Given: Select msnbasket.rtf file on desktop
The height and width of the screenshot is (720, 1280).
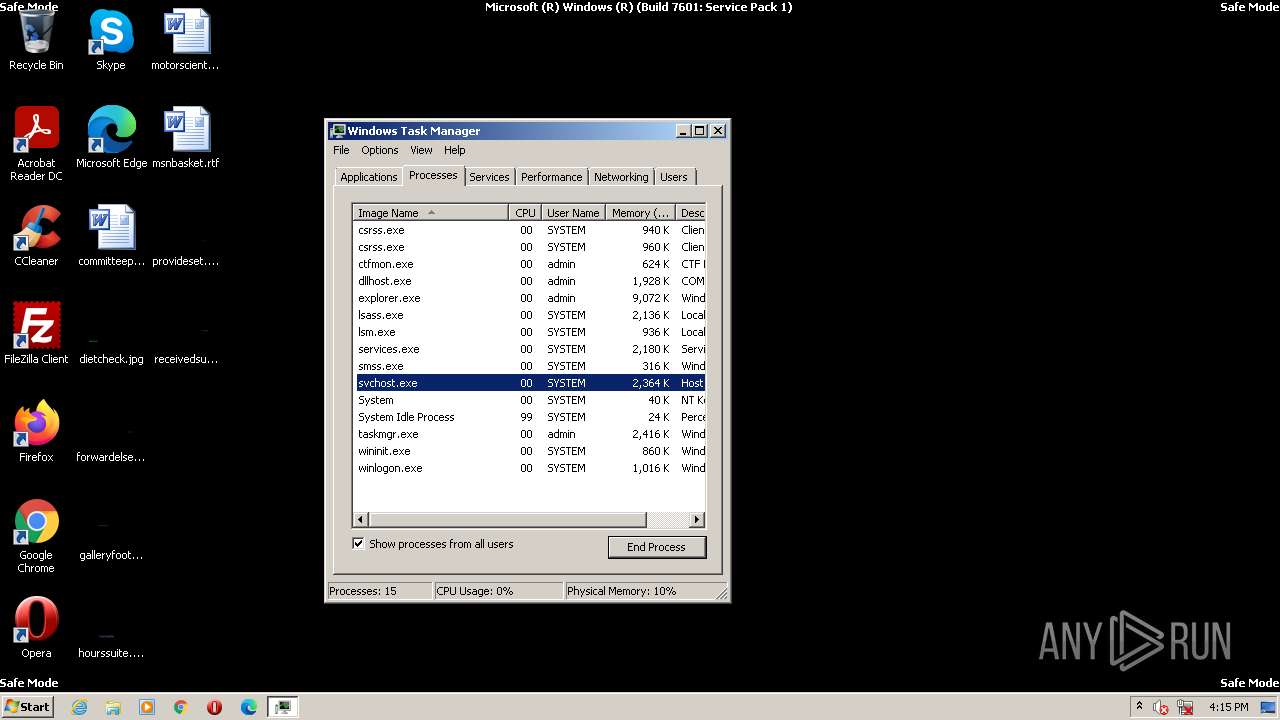Looking at the screenshot, I should click(x=185, y=138).
